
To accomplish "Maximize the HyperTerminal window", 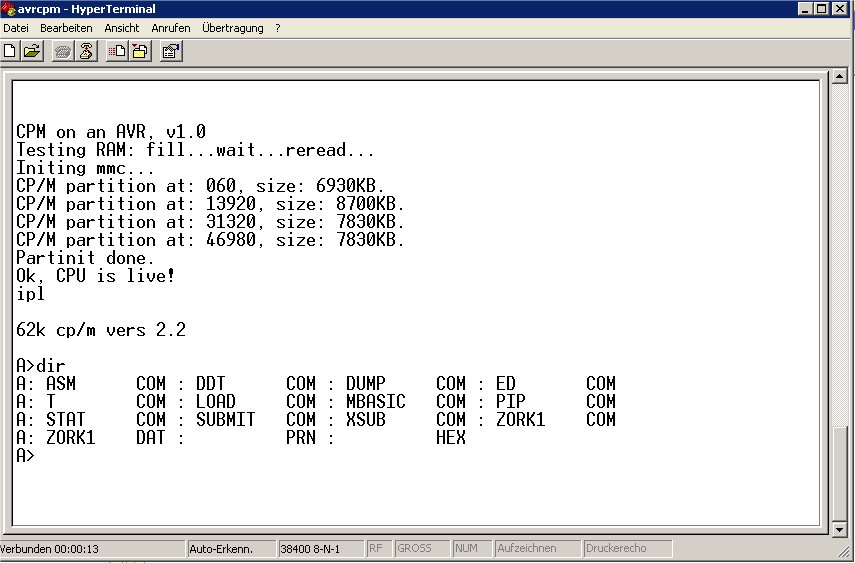I will point(821,9).
